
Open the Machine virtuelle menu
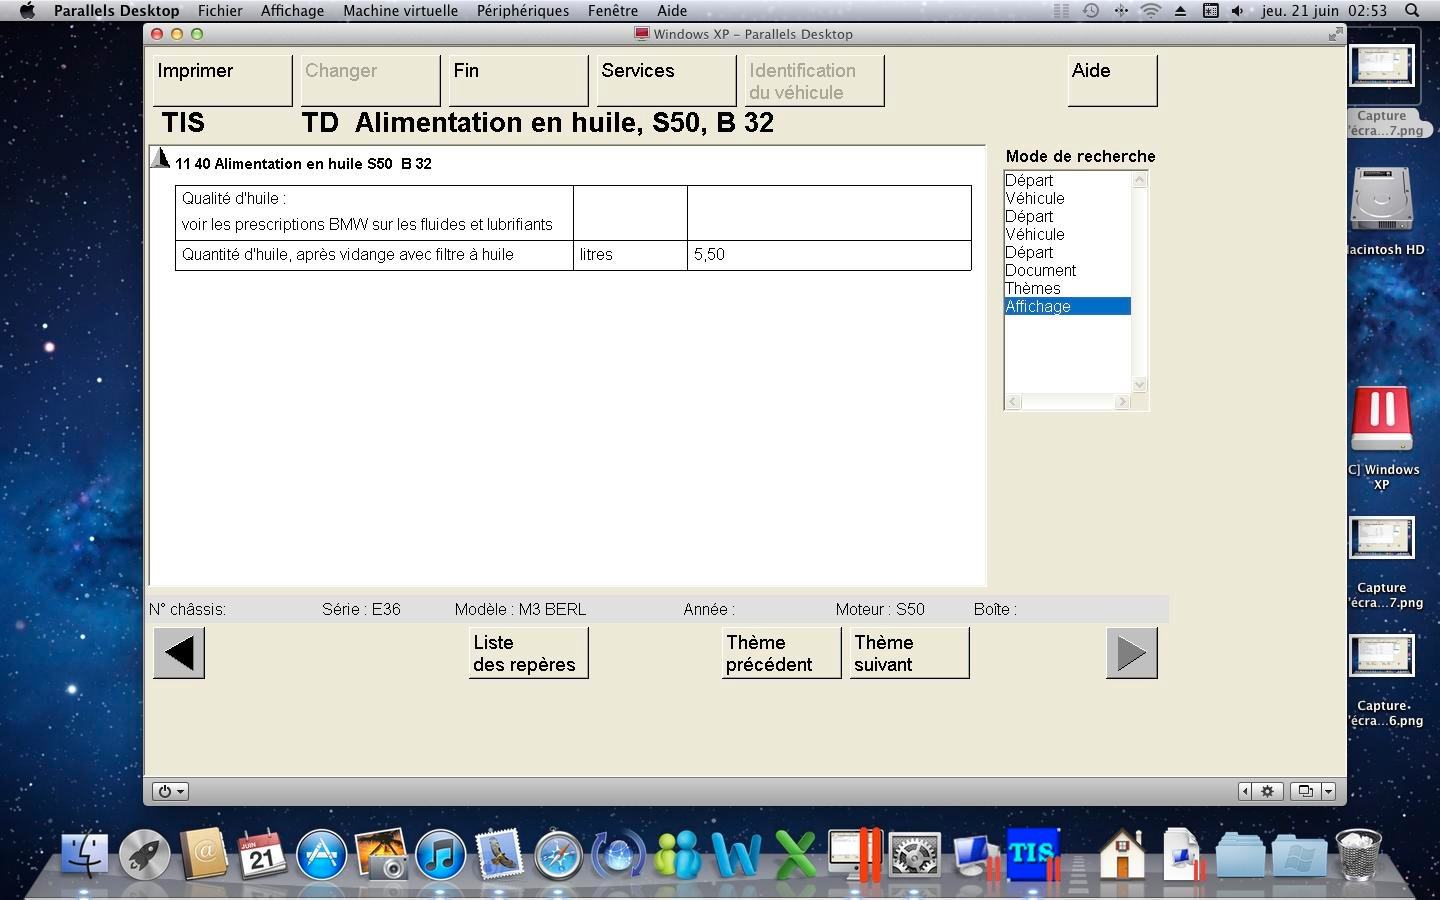[x=400, y=10]
